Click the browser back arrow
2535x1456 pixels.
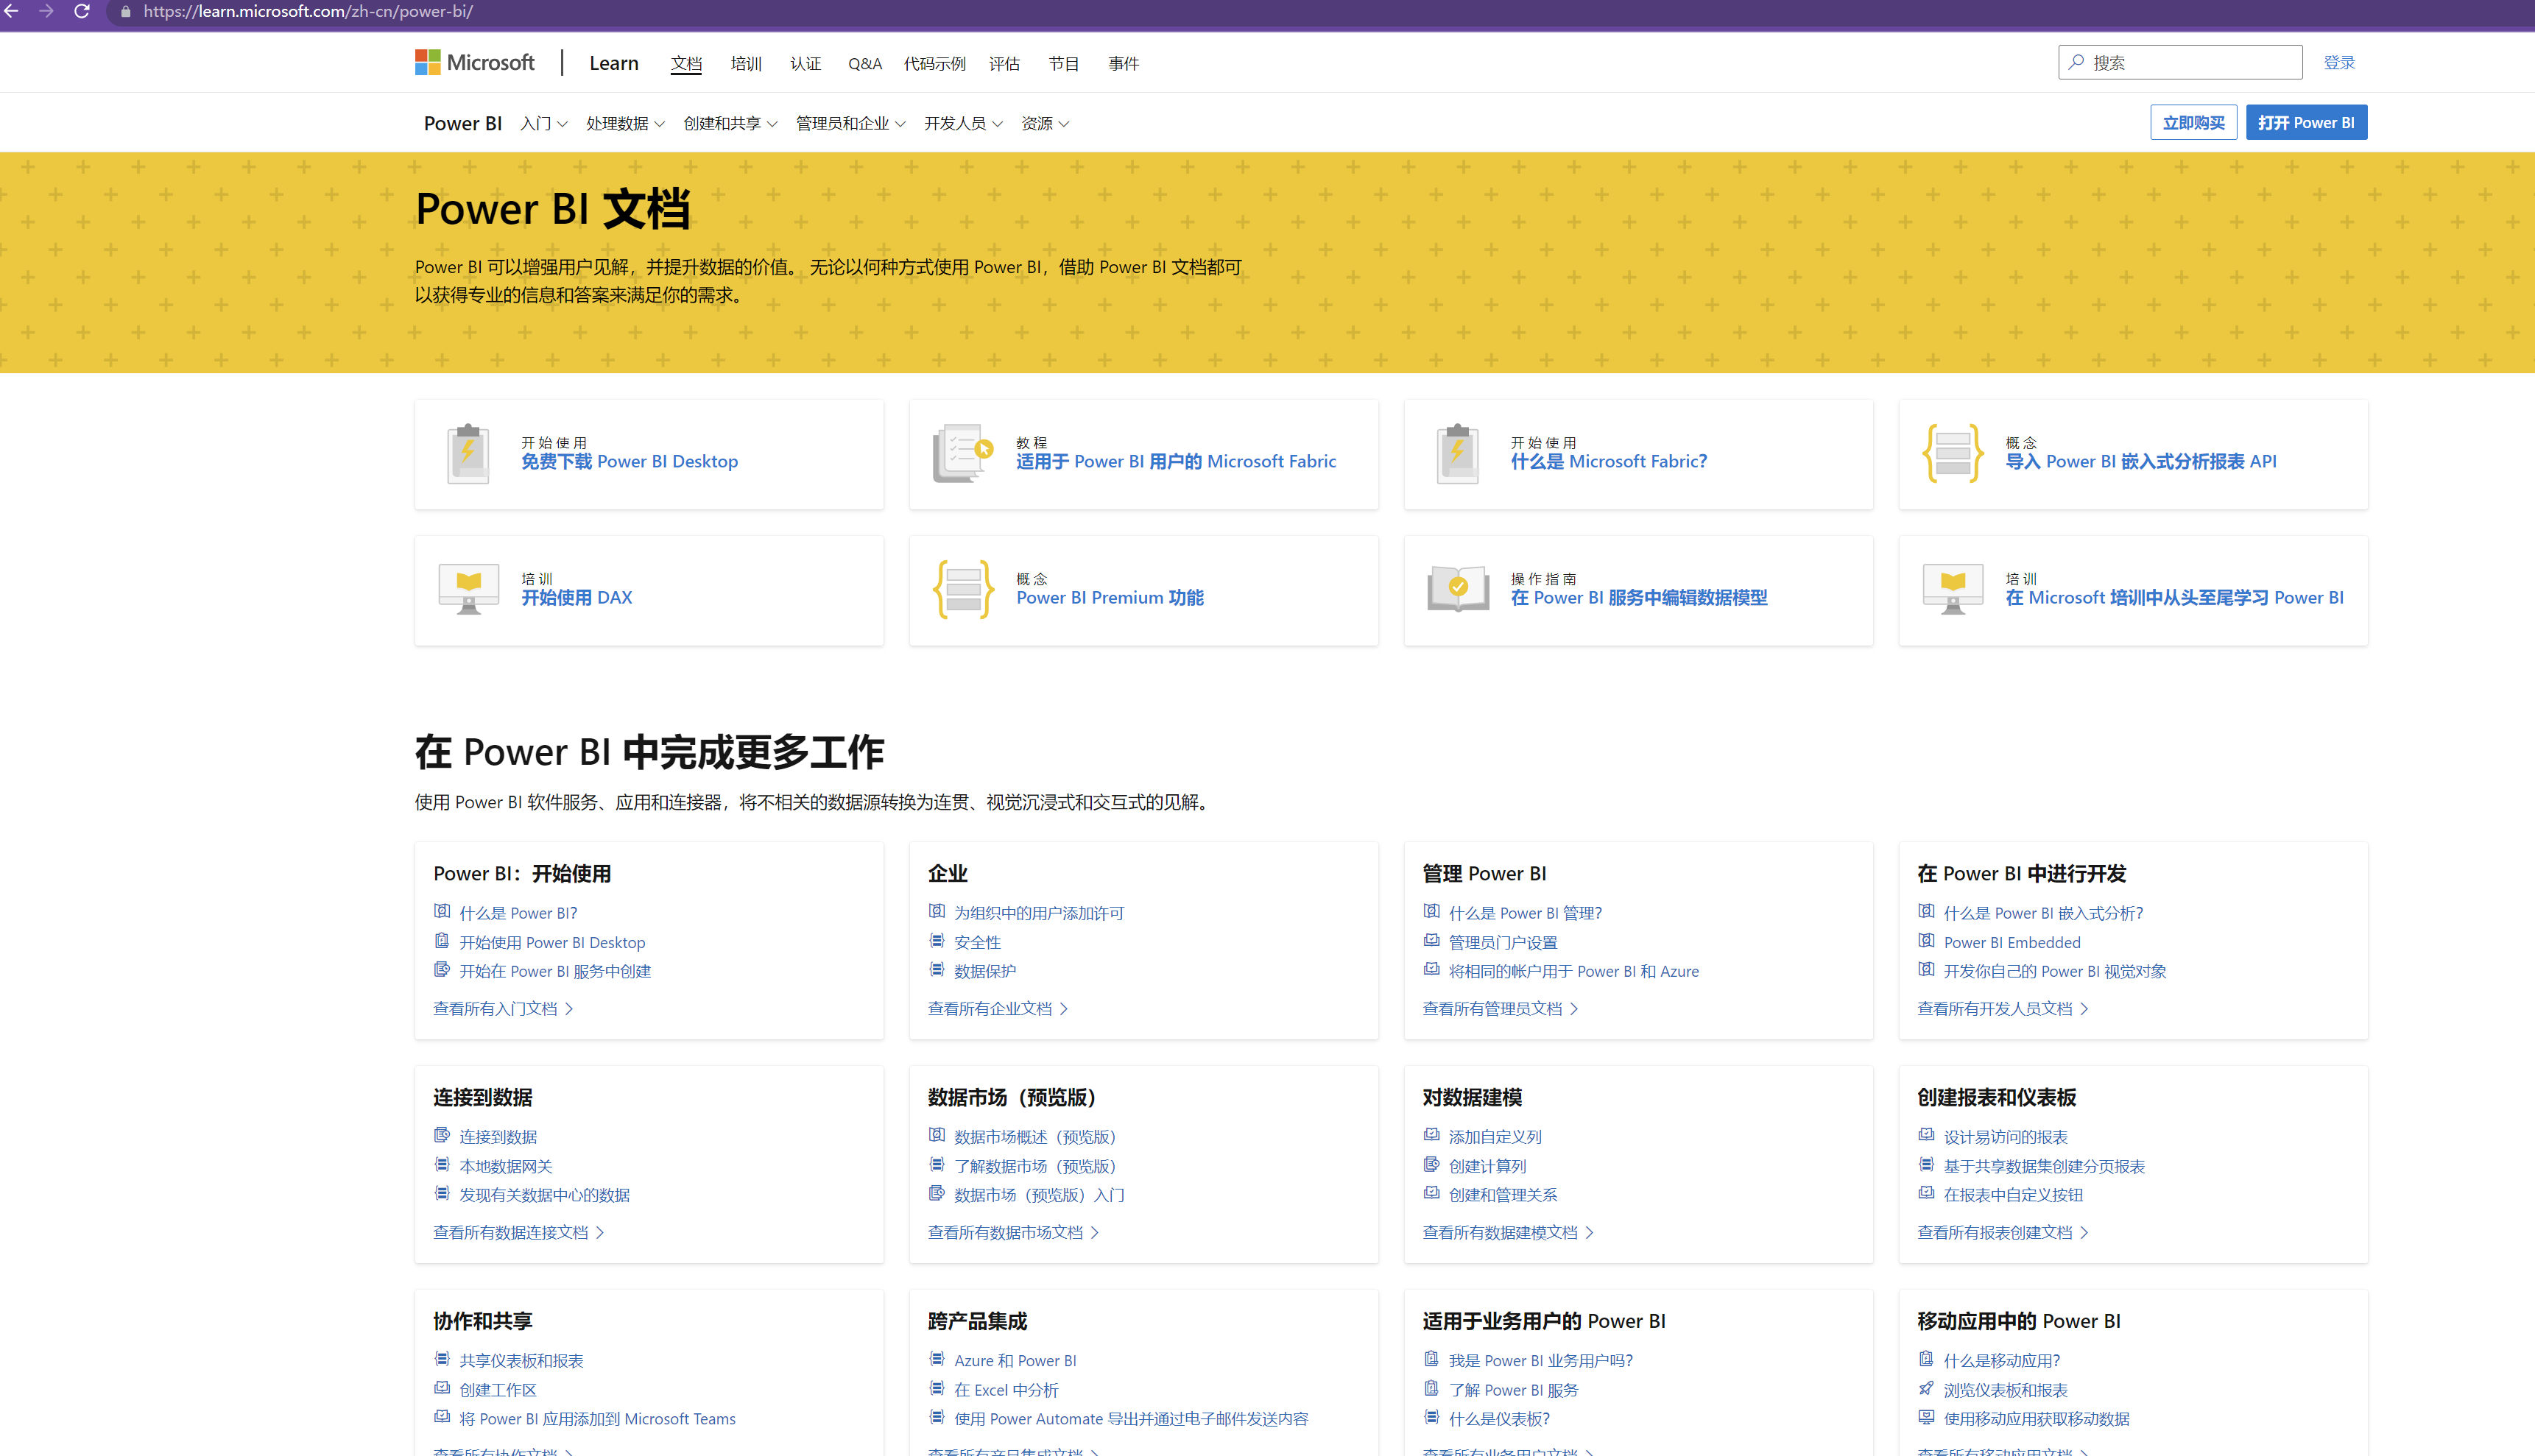click(12, 11)
